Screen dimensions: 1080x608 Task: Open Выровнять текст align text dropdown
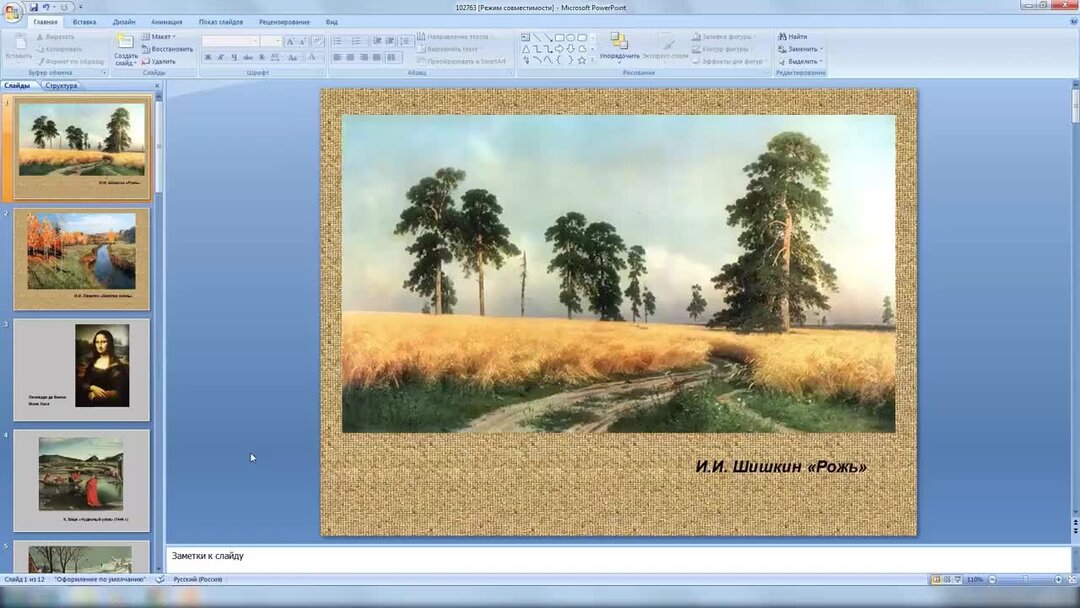click(x=449, y=49)
